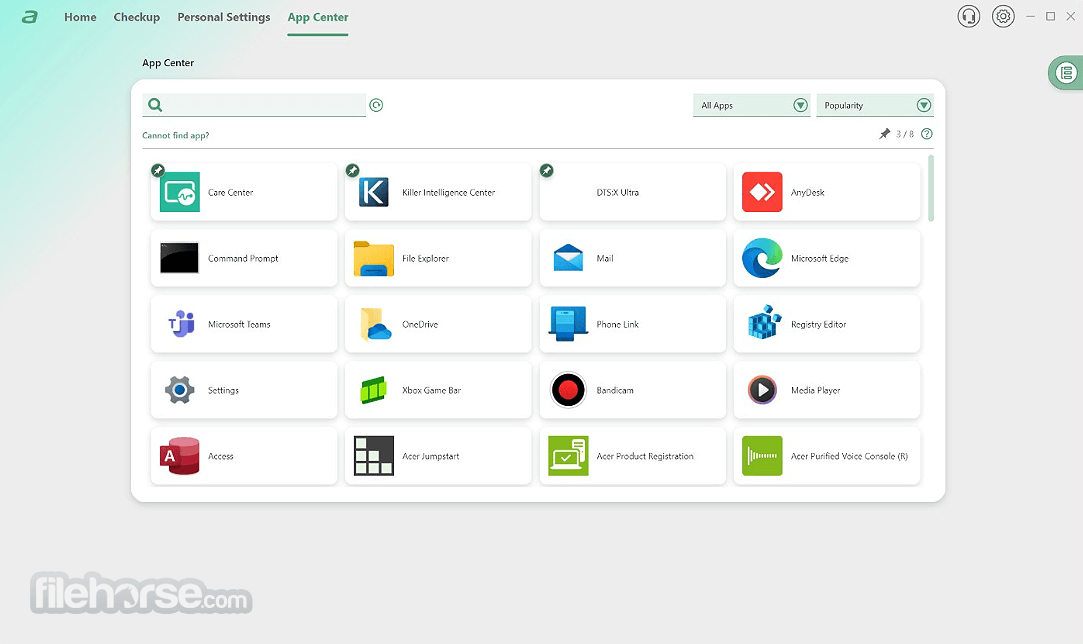Unpin Care Center using its pin badge
1083x644 pixels.
[x=158, y=170]
